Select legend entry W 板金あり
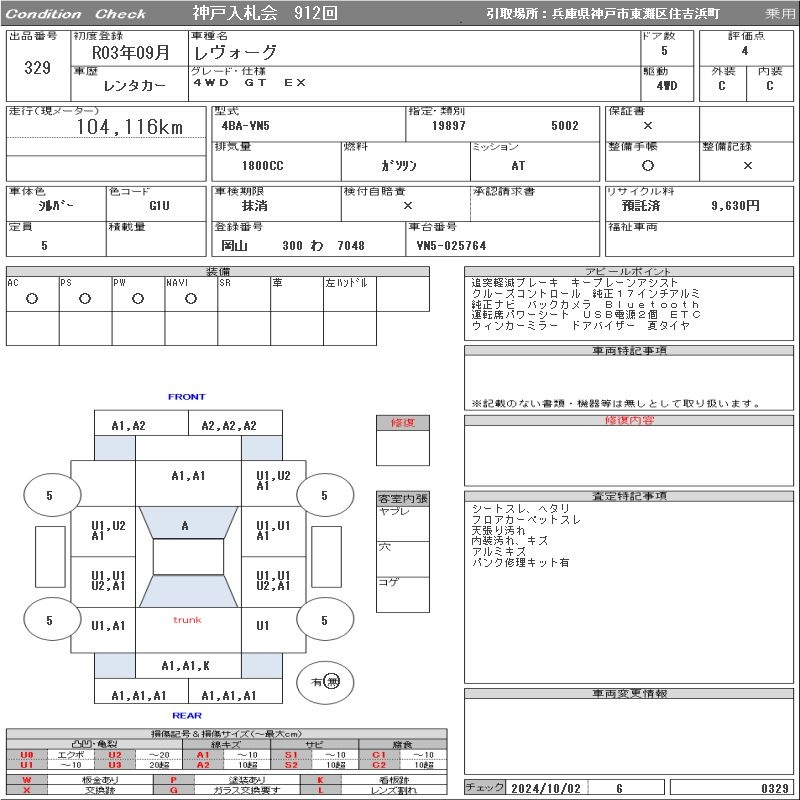Image resolution: width=800 pixels, height=800 pixels. (x=80, y=780)
